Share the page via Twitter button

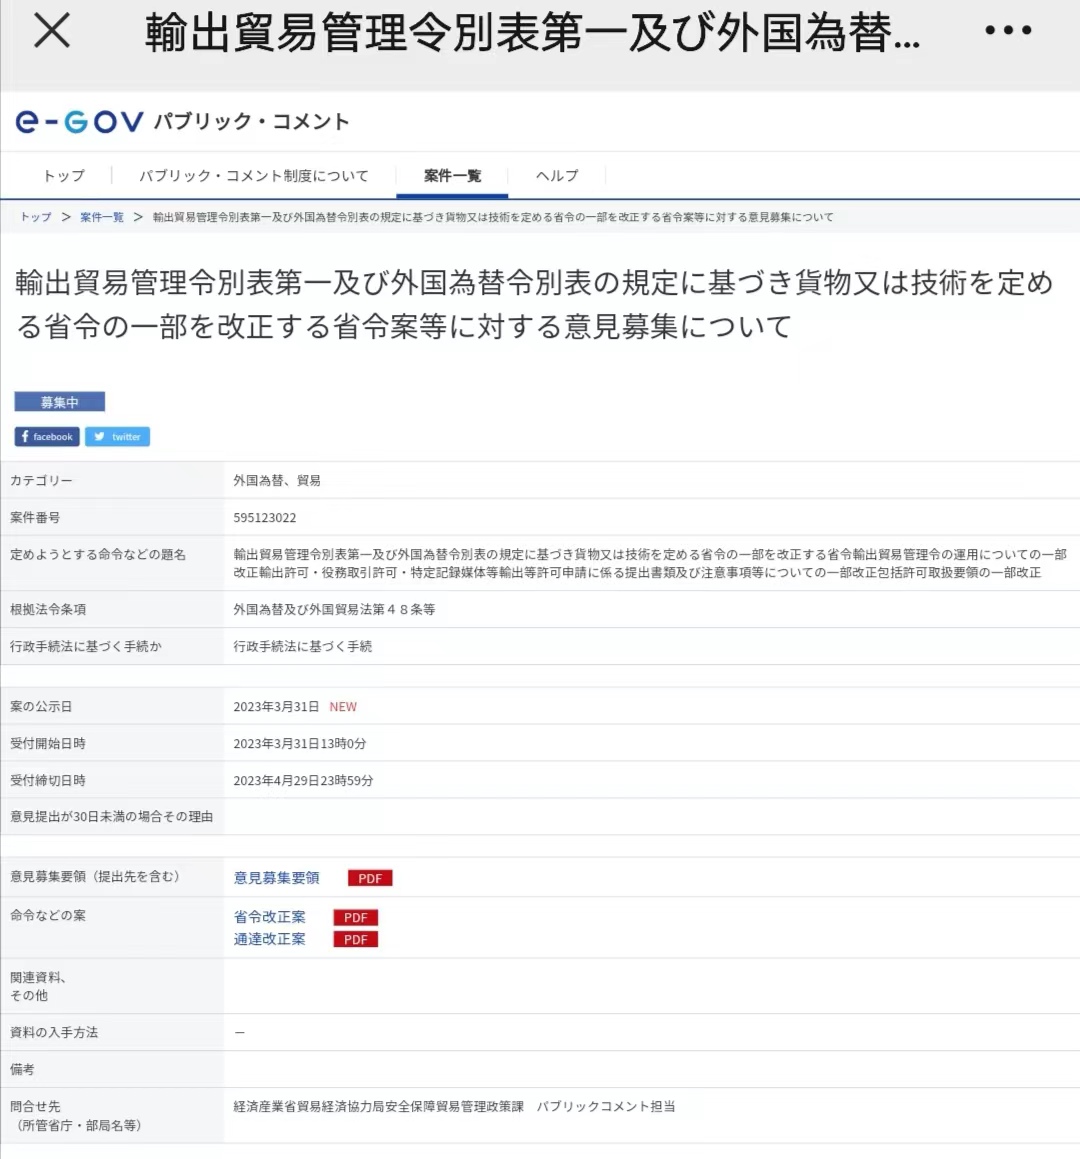117,437
